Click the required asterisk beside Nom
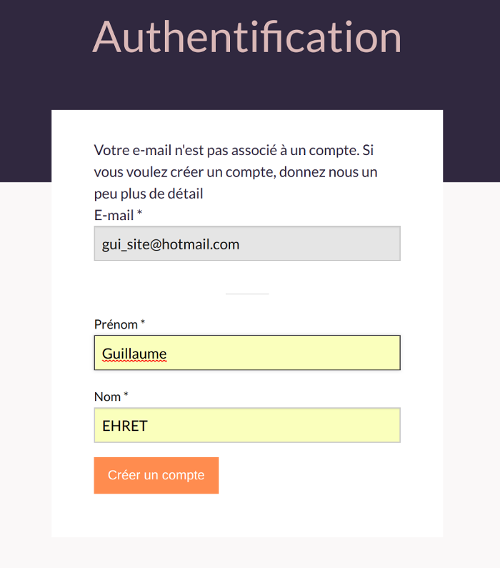Viewport: 500px width, 568px height. (126, 394)
